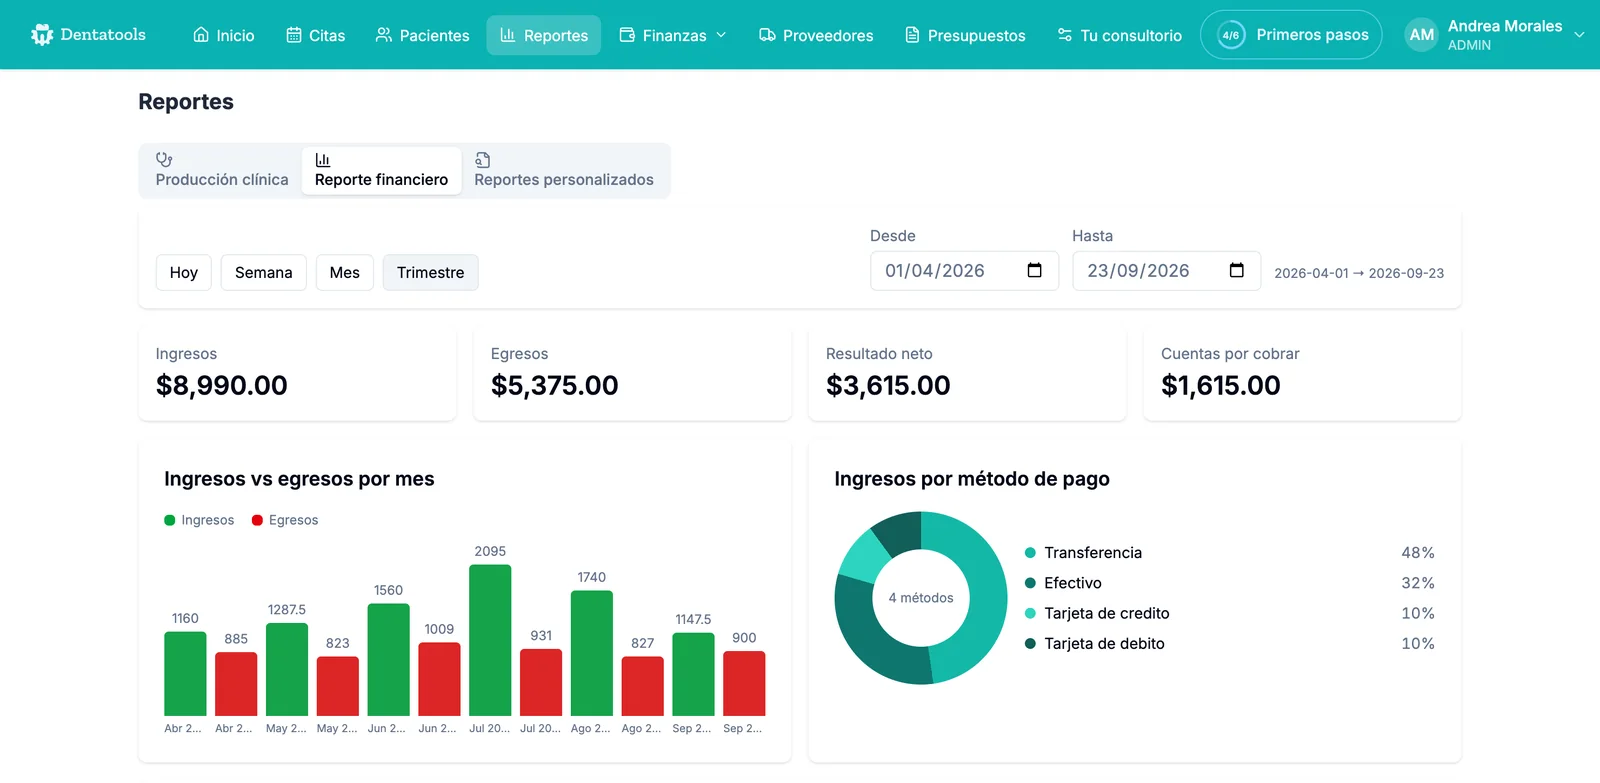Switch to the Reporte financiero tab
Screen dimensions: 1600x783
[x=381, y=170]
